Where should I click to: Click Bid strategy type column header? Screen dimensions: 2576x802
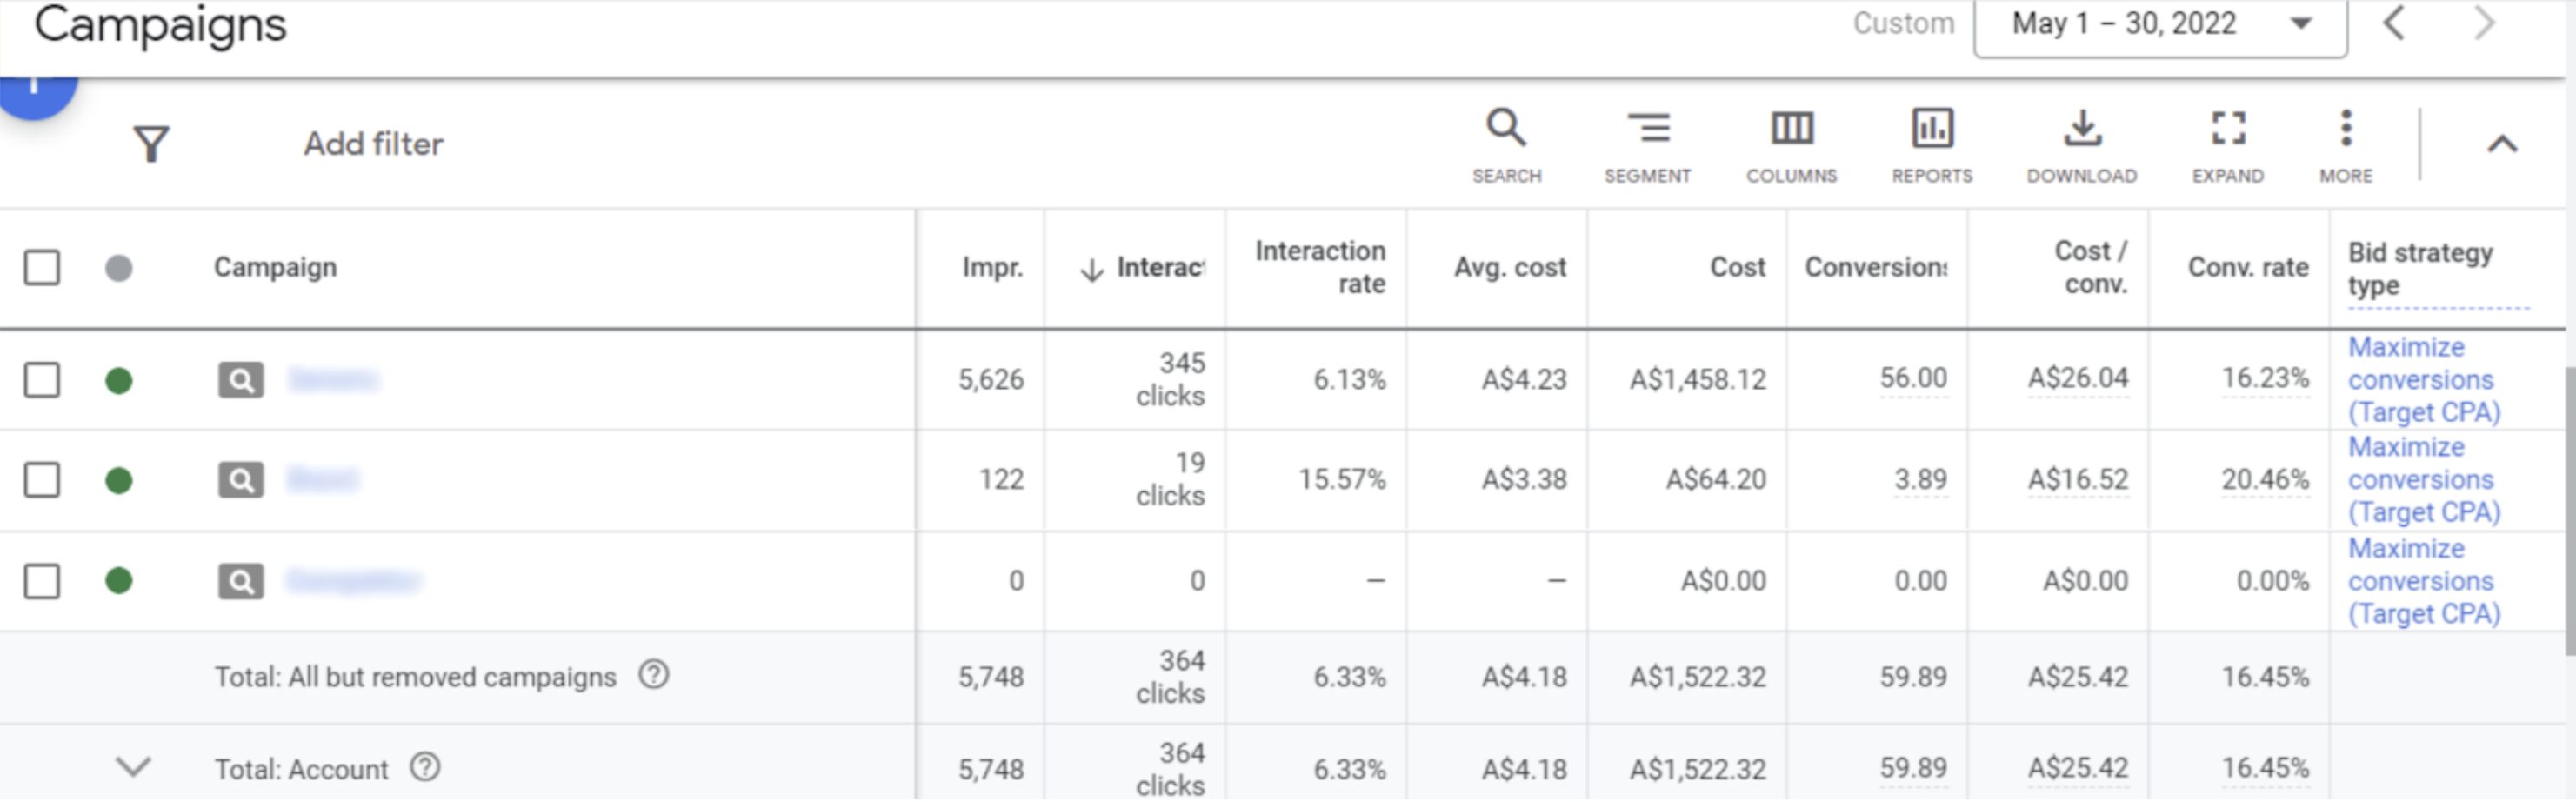tap(2420, 269)
